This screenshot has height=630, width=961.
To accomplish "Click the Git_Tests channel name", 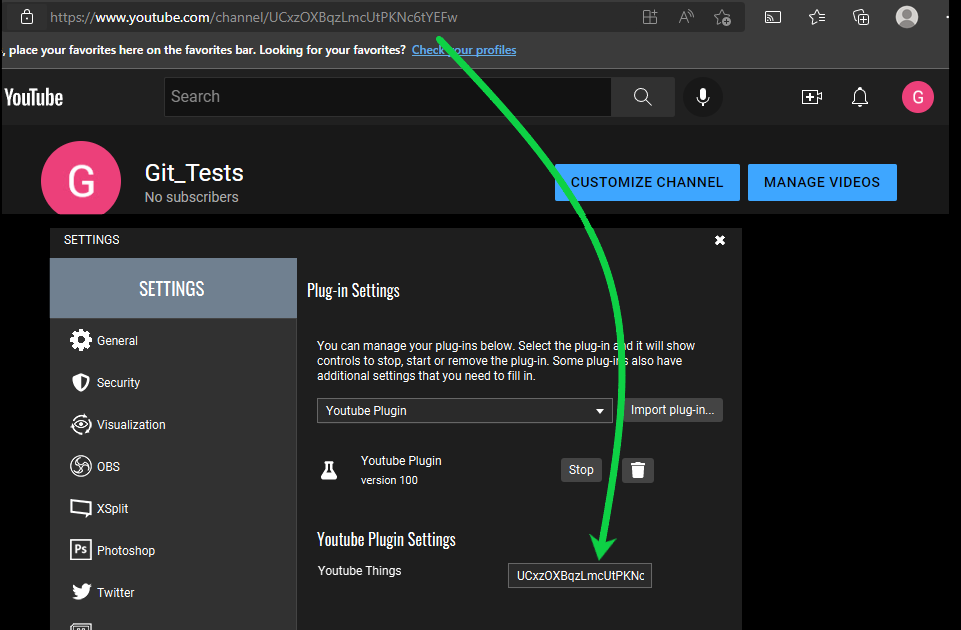I will [194, 173].
